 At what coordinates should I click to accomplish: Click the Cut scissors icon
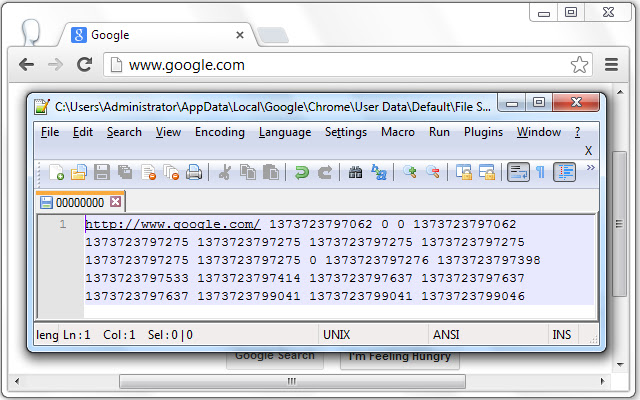(x=225, y=172)
